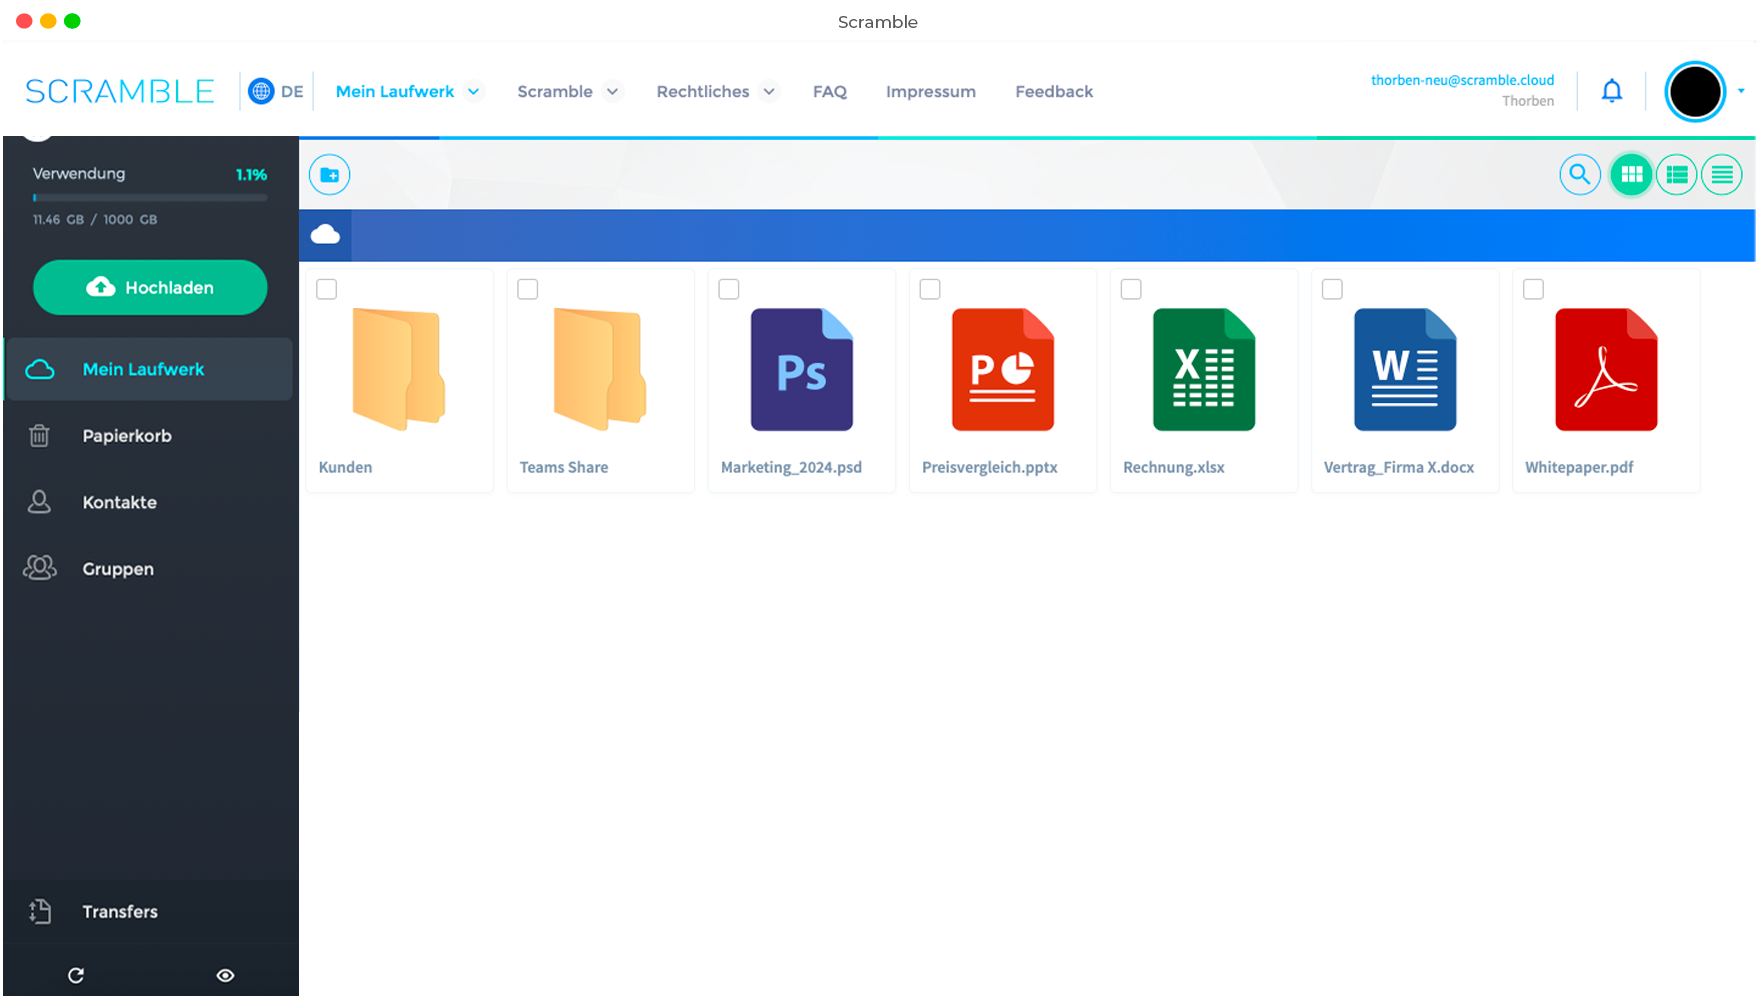Click the storage usage progress bar

pyautogui.click(x=150, y=198)
